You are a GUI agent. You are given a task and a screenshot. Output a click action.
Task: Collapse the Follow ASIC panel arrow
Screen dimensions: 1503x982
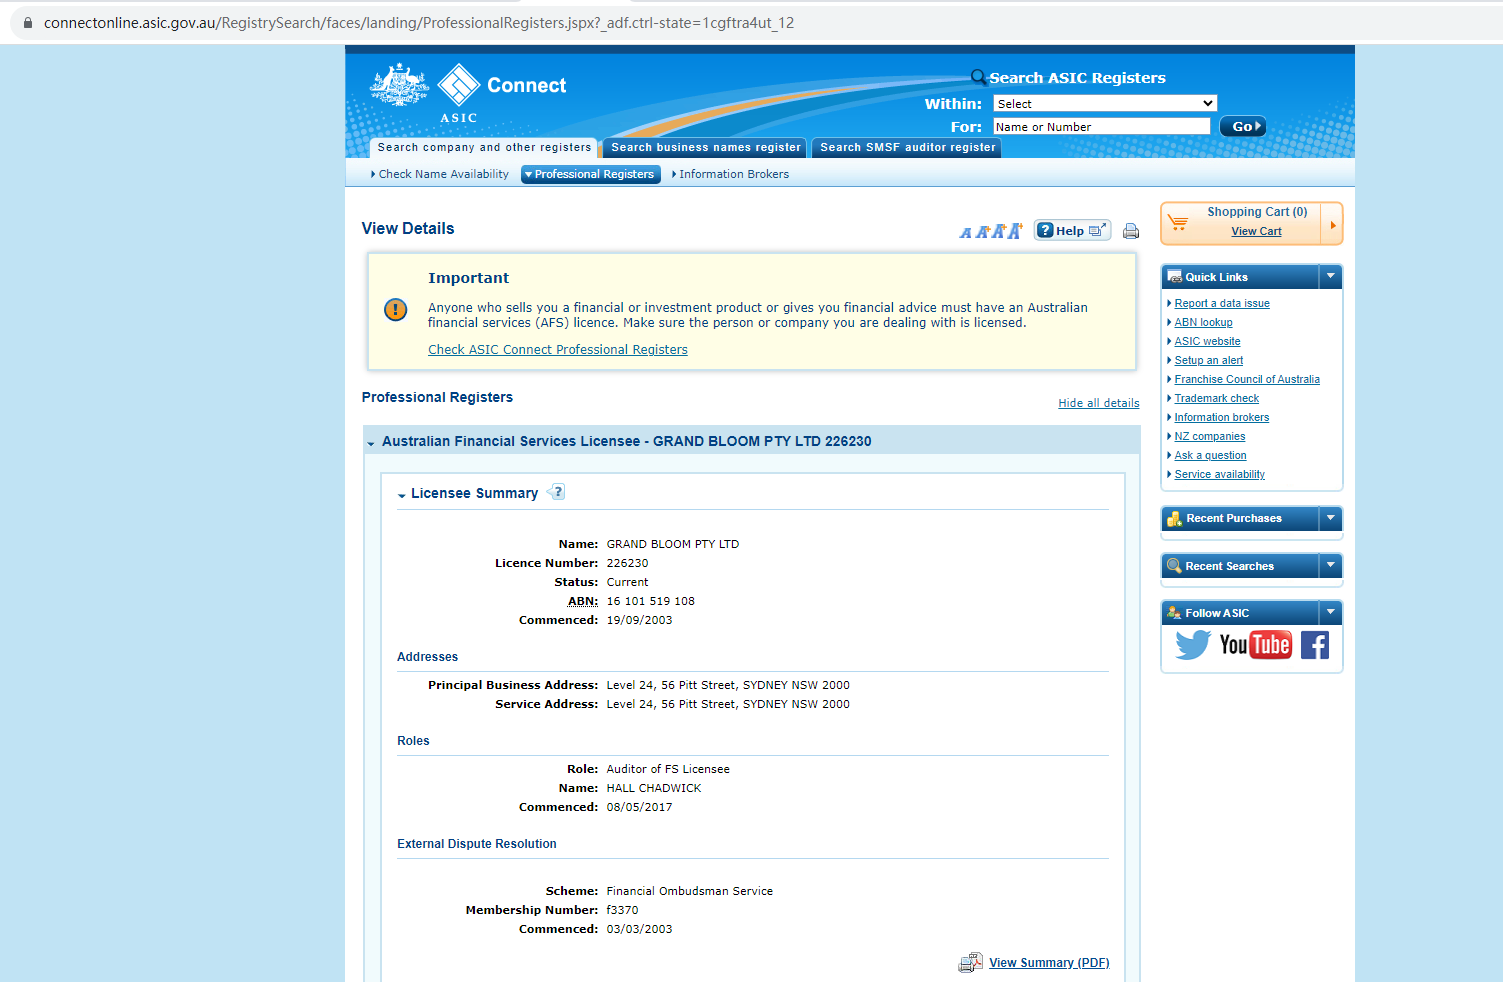[1330, 612]
